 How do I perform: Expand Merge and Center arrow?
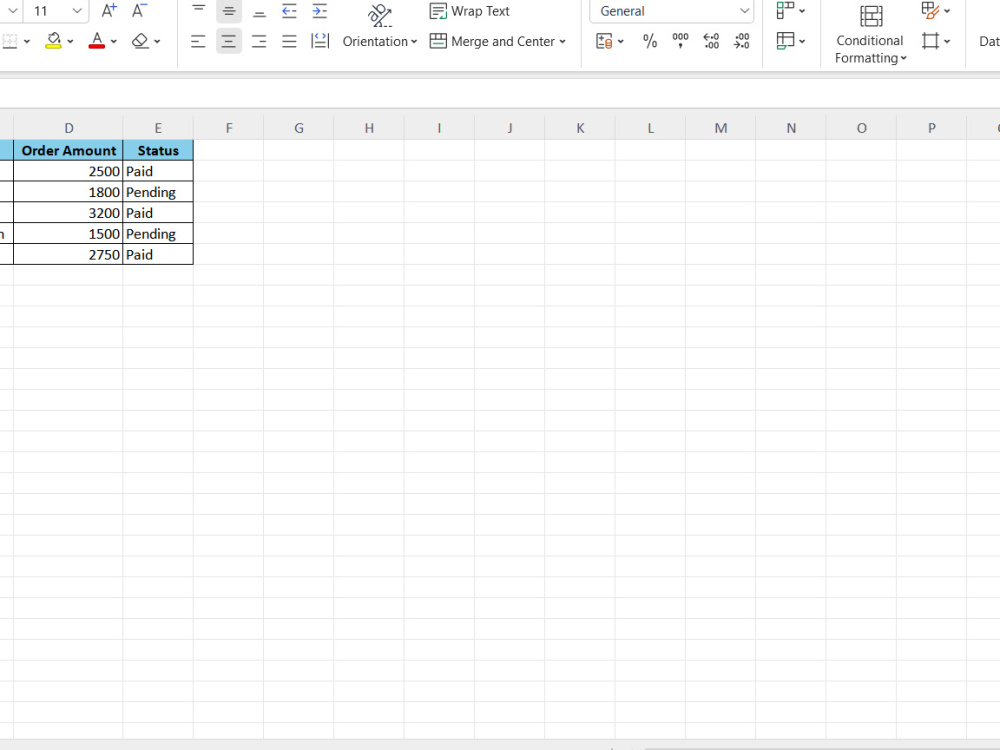click(562, 41)
